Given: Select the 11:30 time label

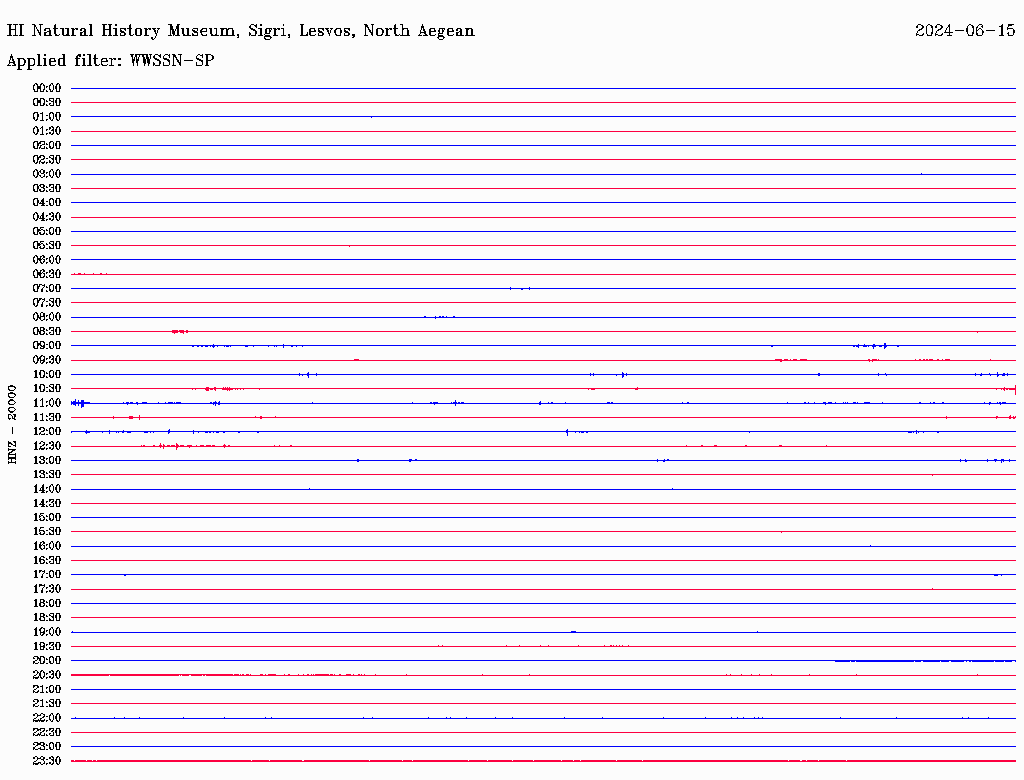Looking at the screenshot, I should tap(47, 417).
